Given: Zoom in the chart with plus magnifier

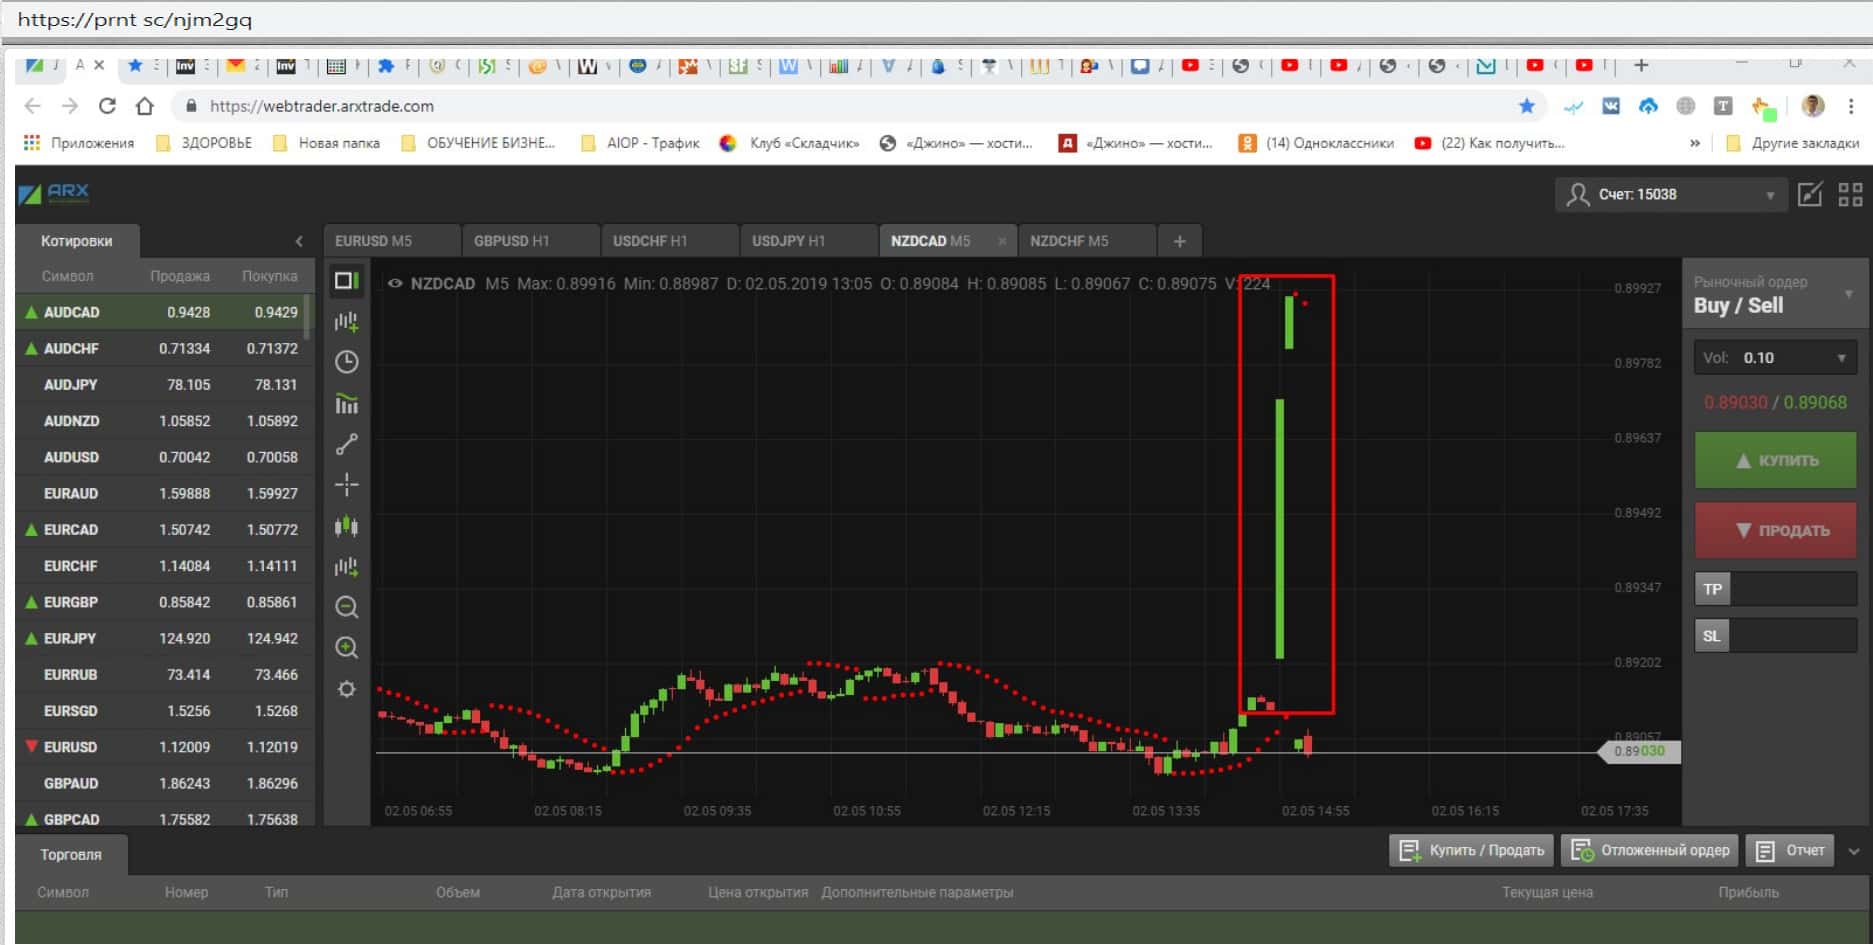Looking at the screenshot, I should 346,648.
